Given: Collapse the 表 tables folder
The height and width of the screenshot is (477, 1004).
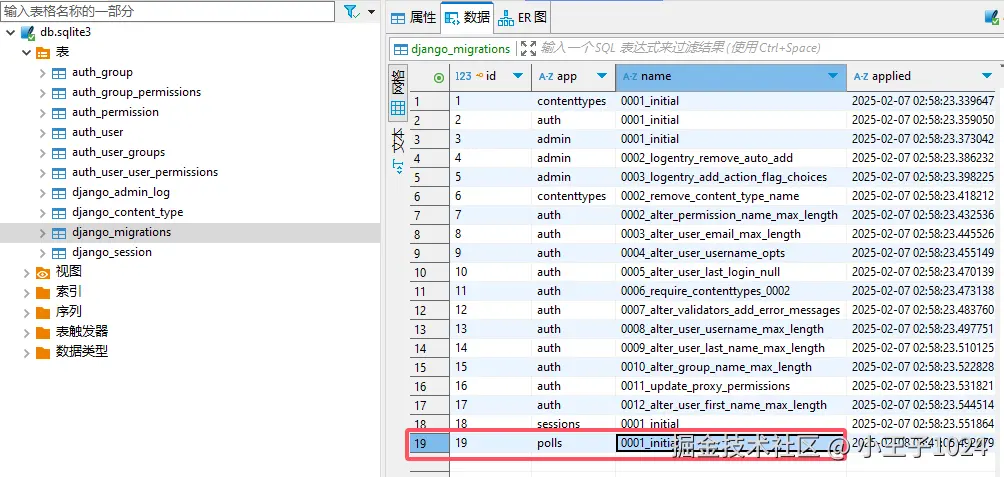Looking at the screenshot, I should (26, 53).
